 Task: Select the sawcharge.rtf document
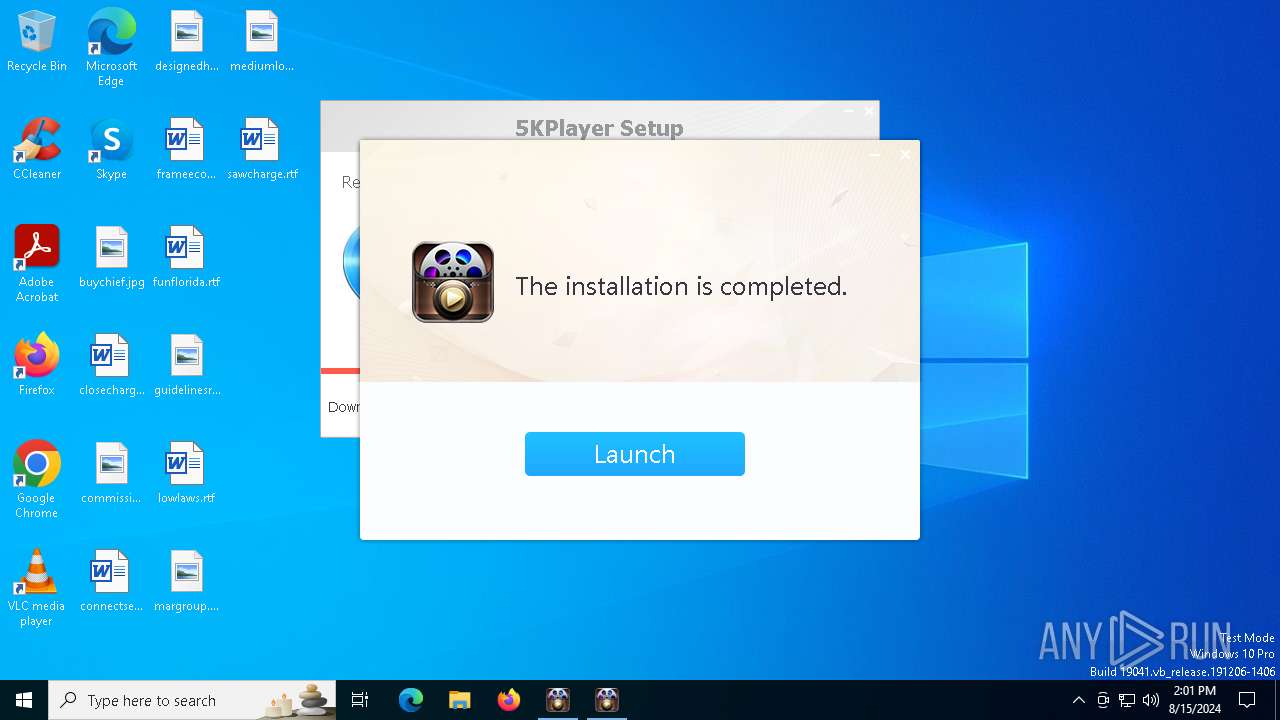(x=262, y=149)
